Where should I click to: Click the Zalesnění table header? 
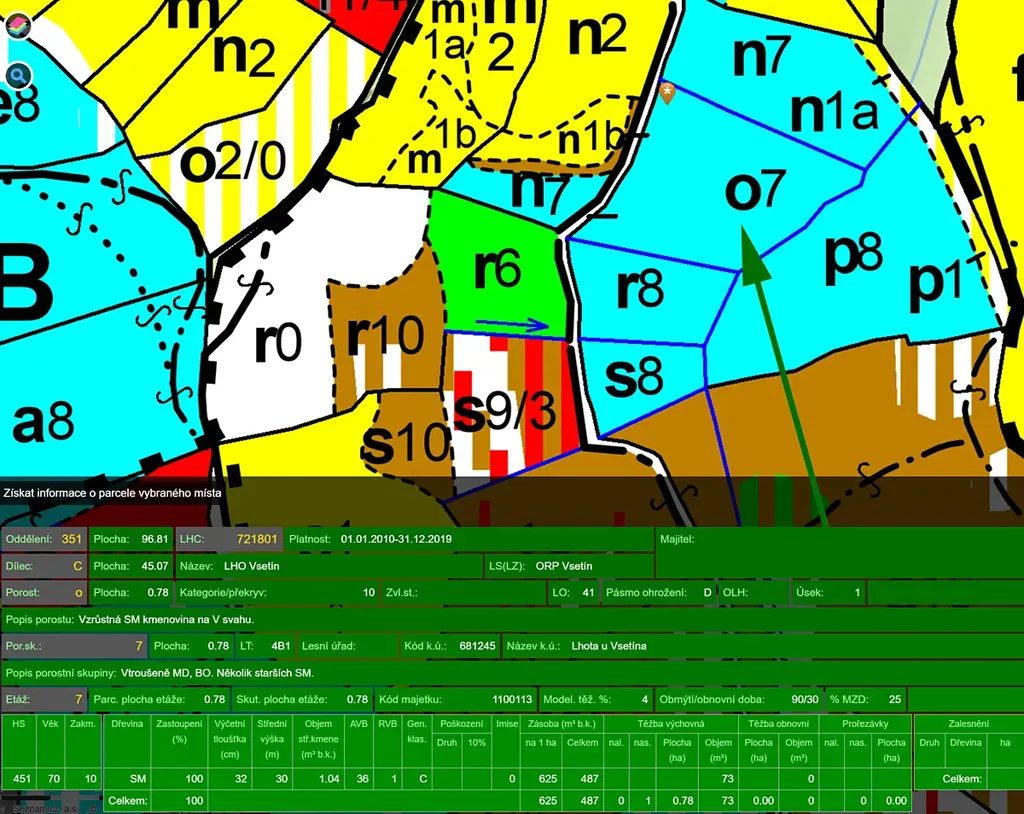point(967,722)
